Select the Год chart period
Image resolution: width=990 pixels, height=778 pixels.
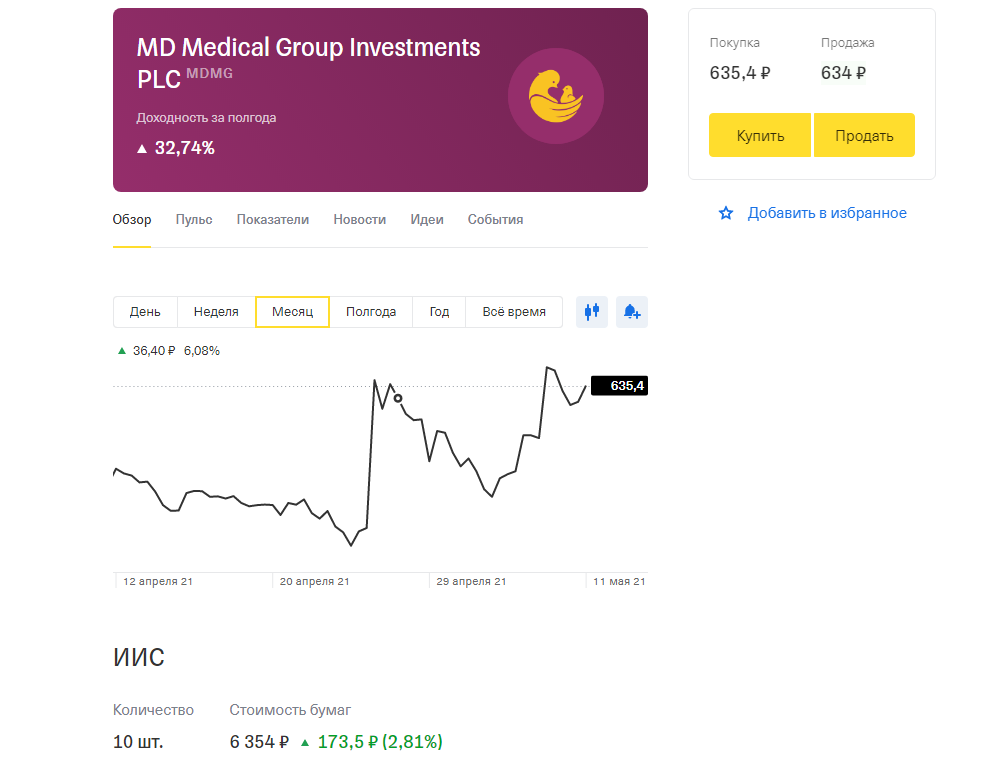439,312
